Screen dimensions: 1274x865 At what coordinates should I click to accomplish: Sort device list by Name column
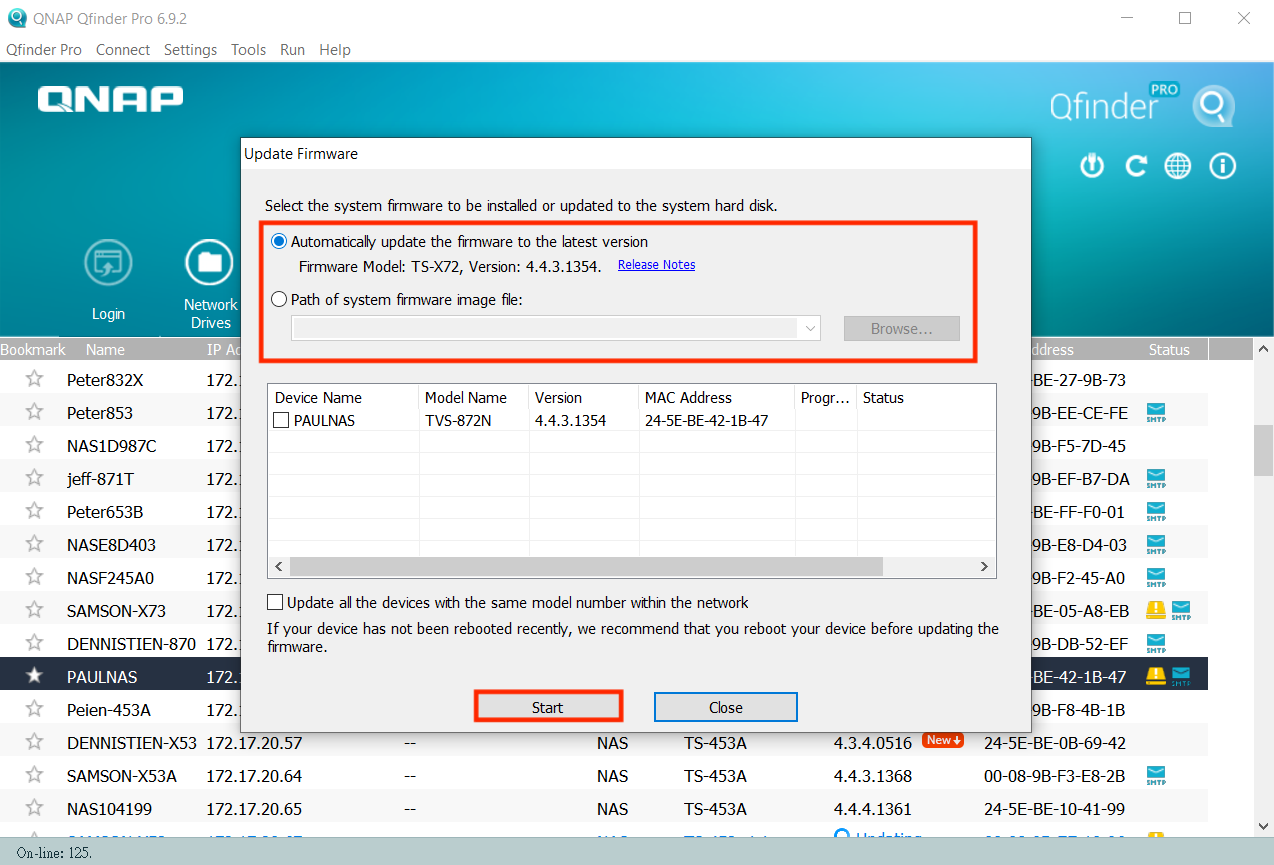pyautogui.click(x=105, y=350)
